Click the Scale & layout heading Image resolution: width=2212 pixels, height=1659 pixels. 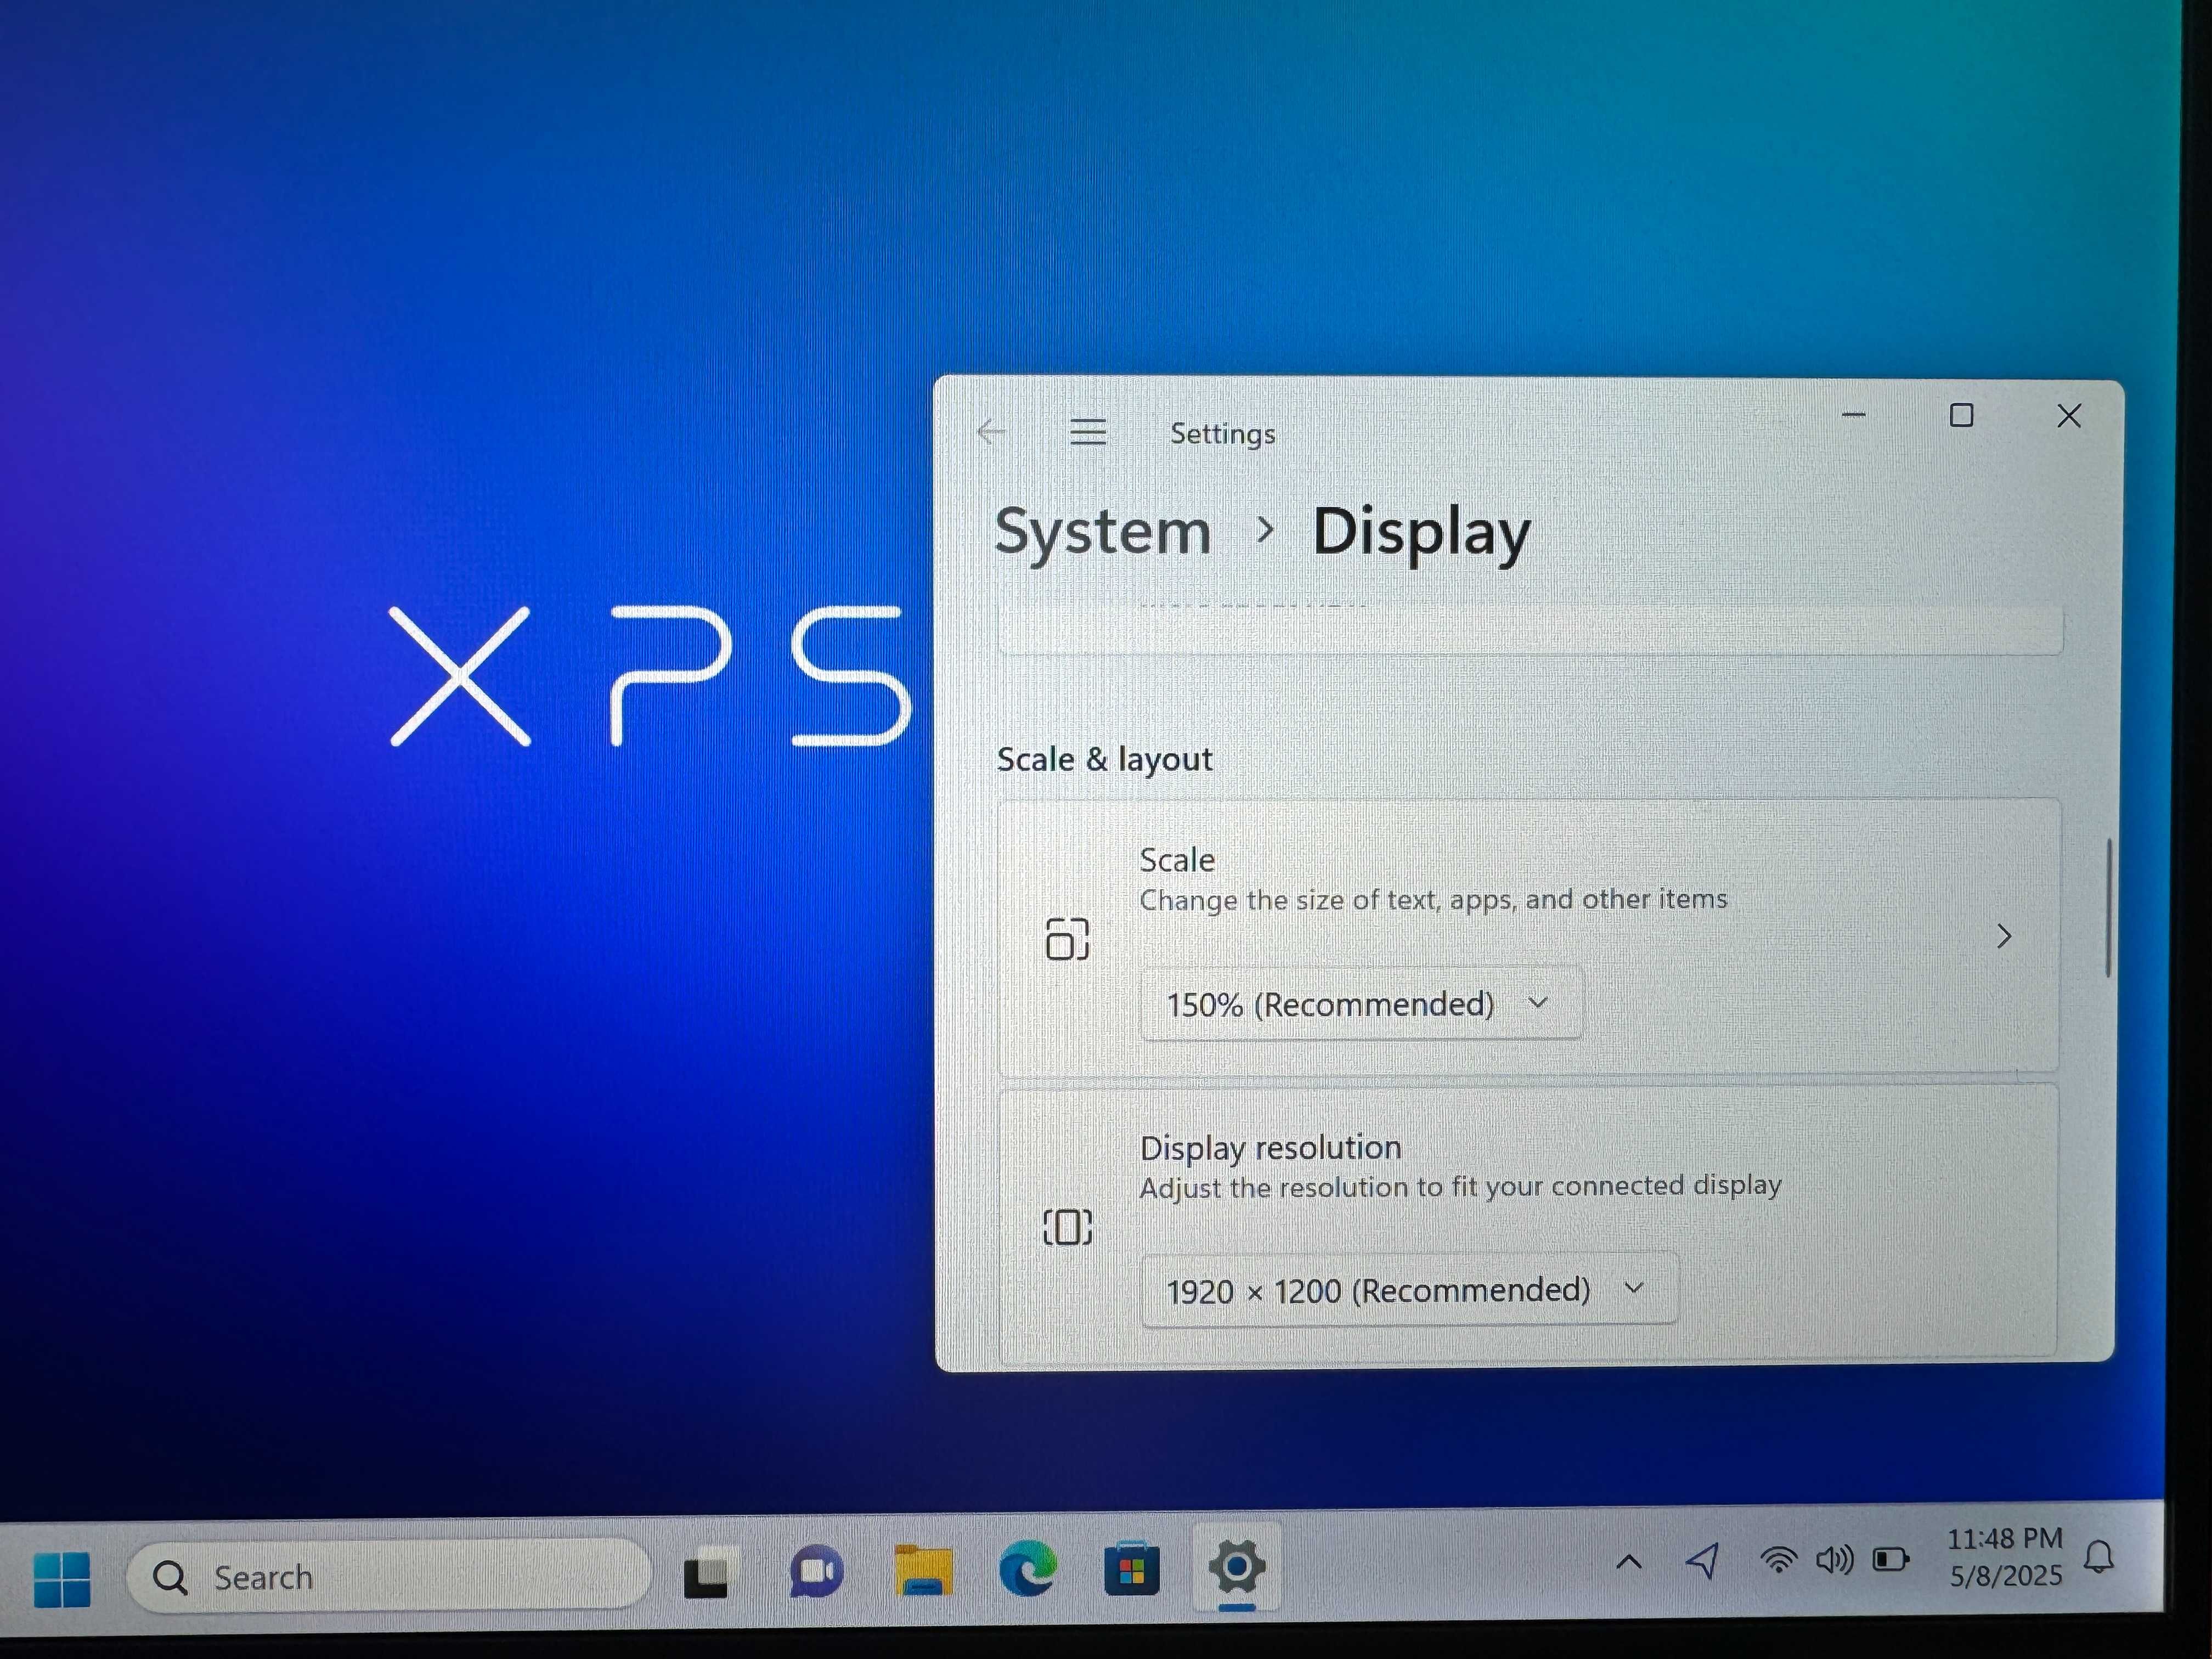(1104, 759)
